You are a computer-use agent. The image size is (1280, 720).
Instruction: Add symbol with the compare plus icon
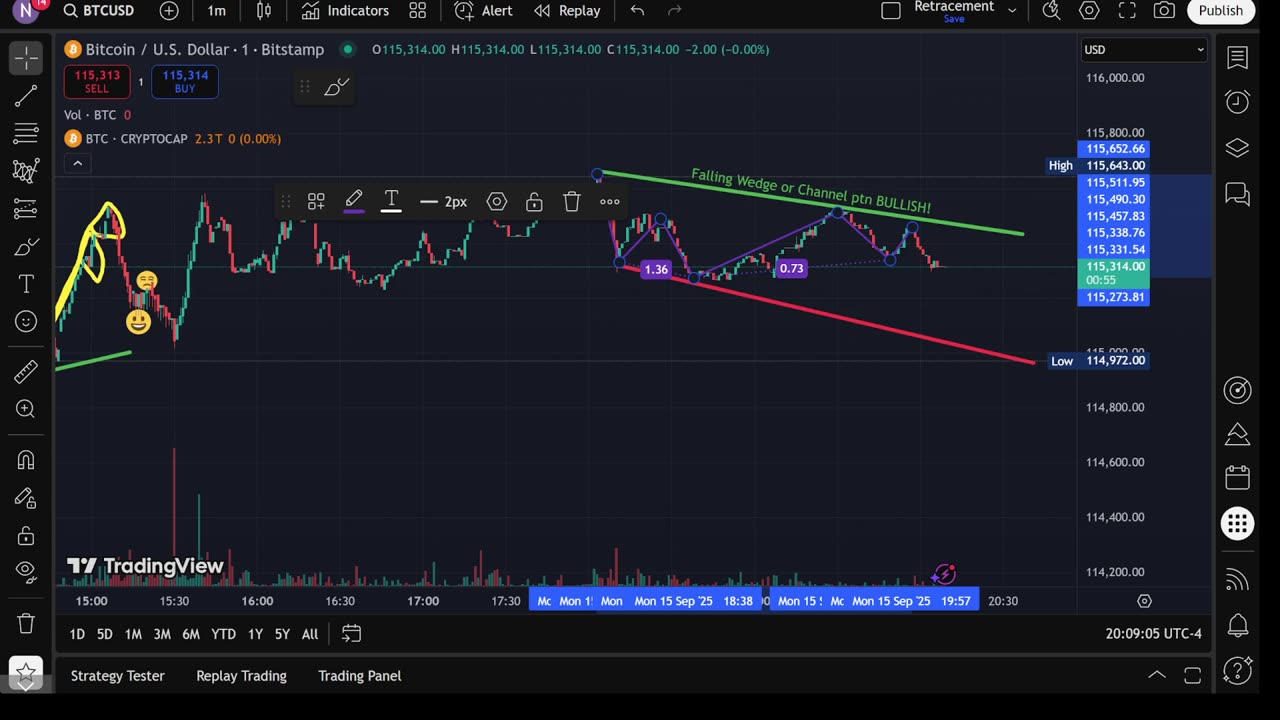pos(169,11)
